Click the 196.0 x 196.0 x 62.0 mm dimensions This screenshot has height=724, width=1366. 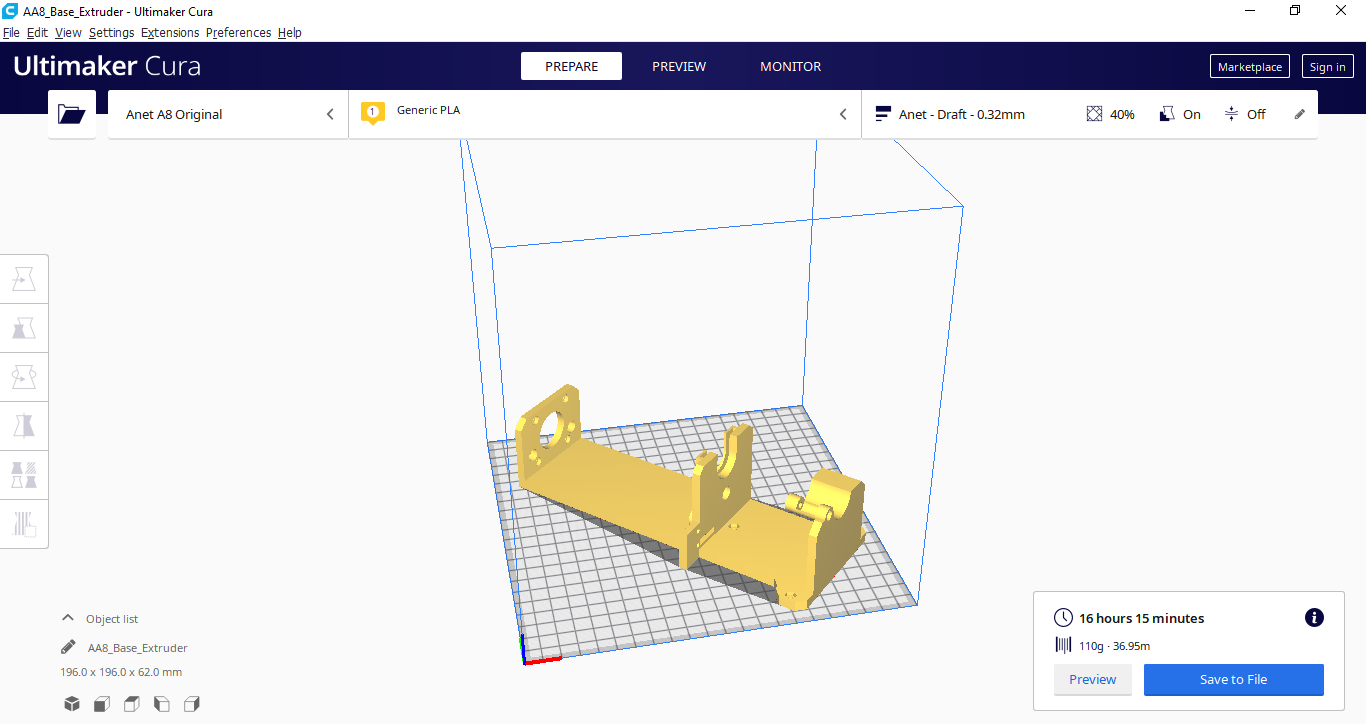click(x=121, y=672)
